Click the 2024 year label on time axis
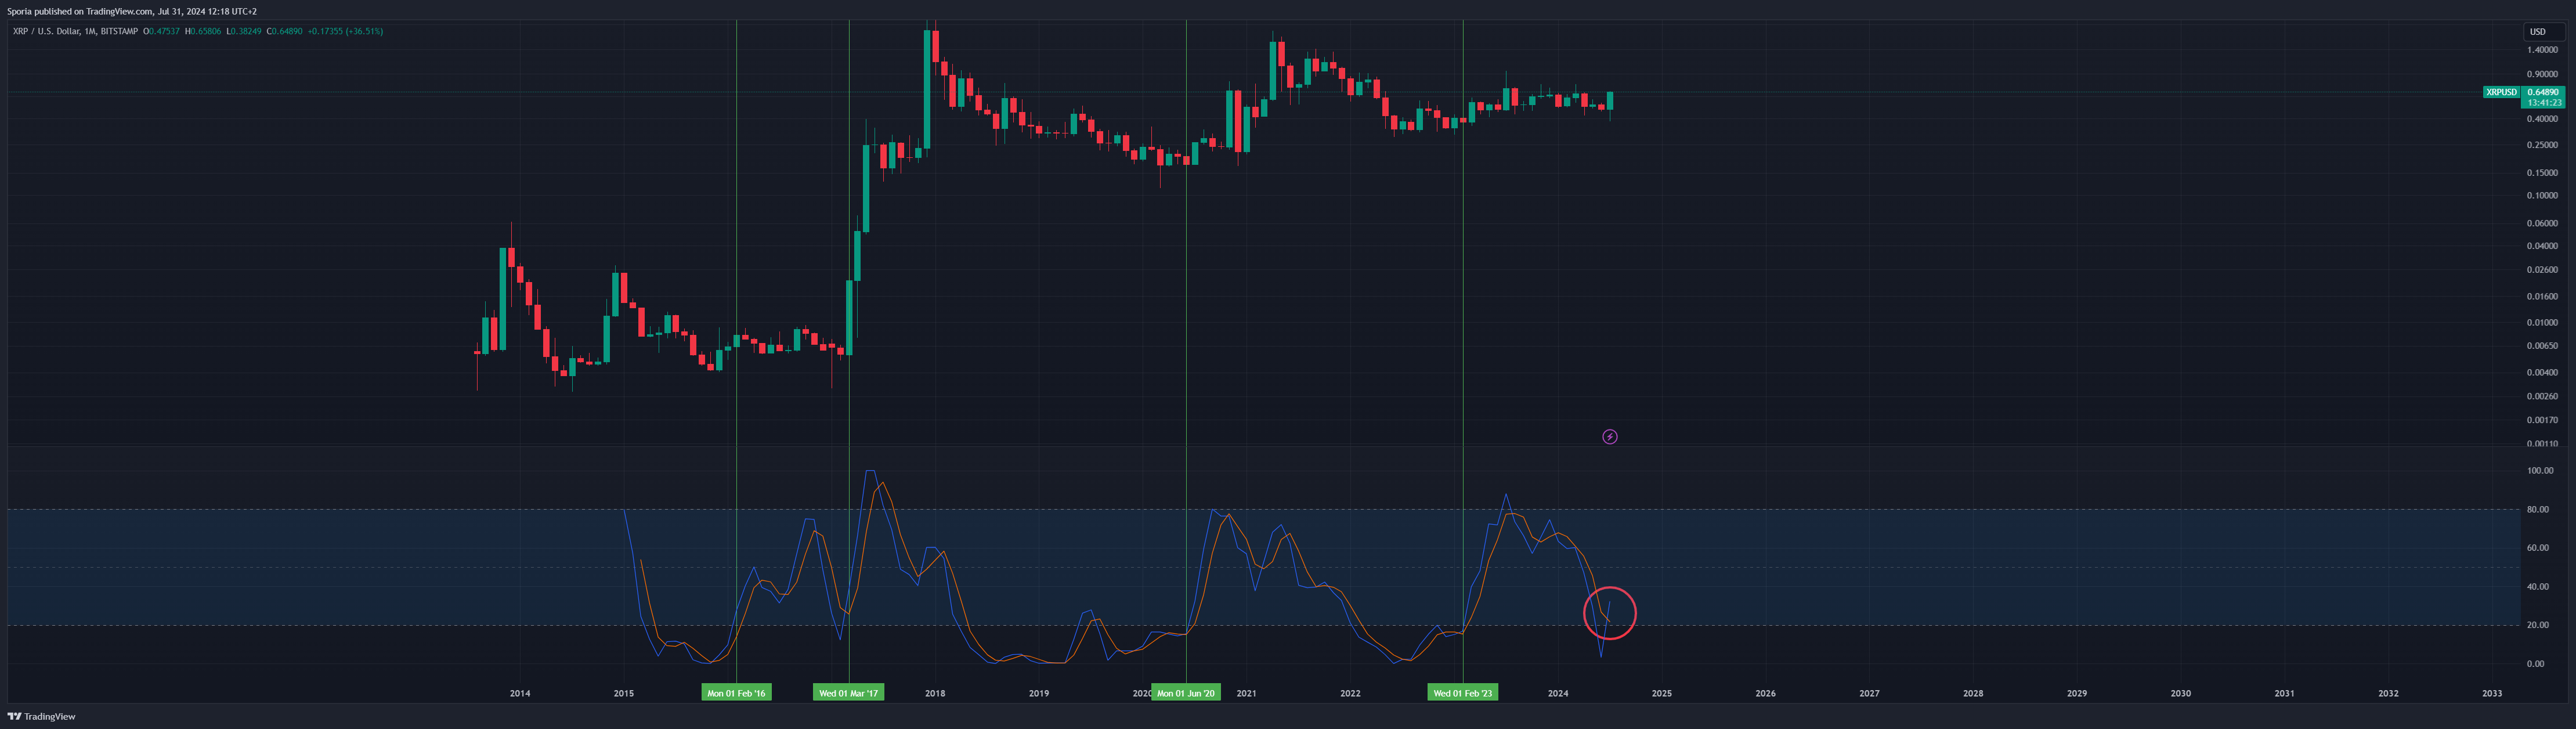The width and height of the screenshot is (2576, 729). click(x=1557, y=693)
